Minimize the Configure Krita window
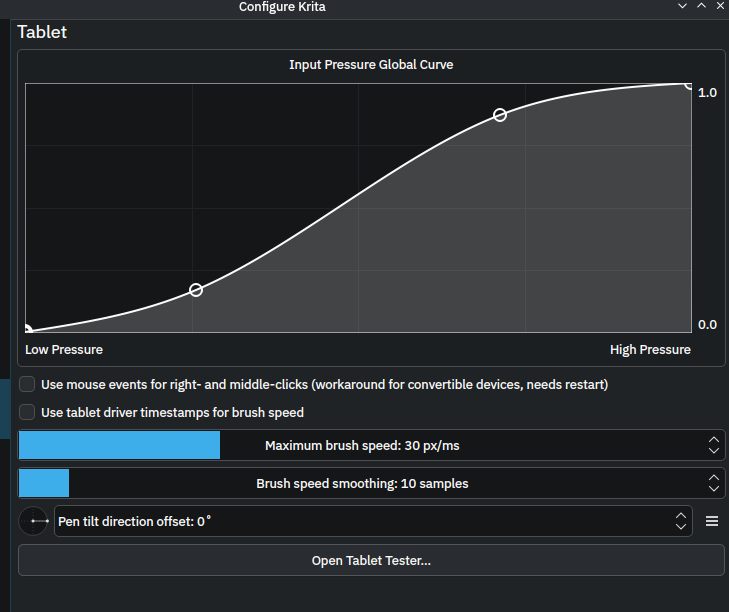 pos(682,6)
